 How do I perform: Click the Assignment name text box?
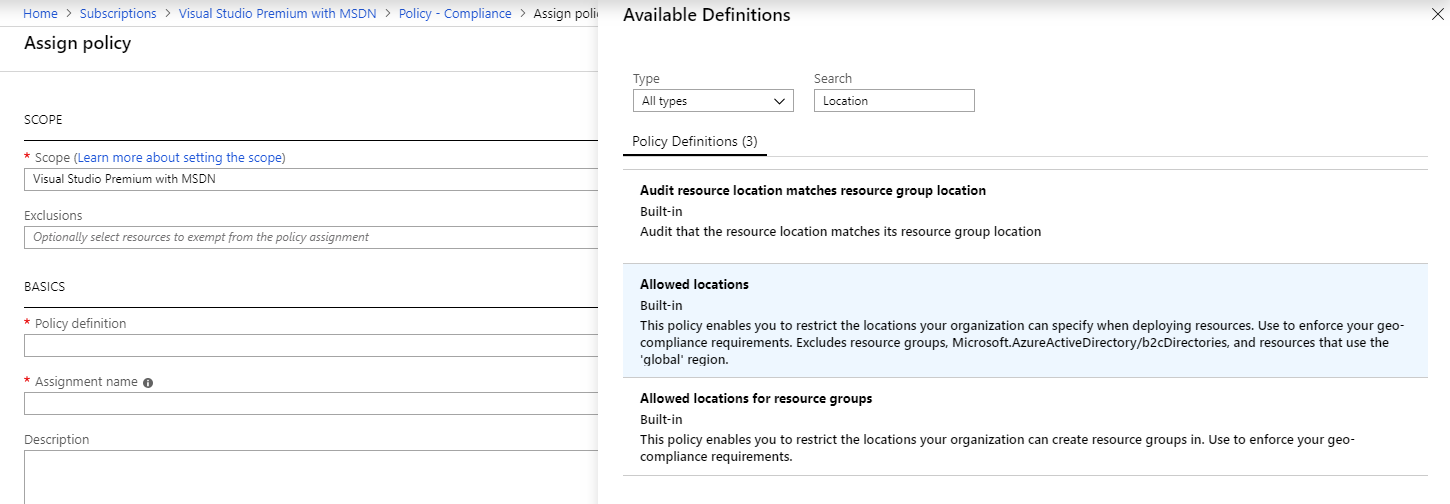[x=310, y=404]
